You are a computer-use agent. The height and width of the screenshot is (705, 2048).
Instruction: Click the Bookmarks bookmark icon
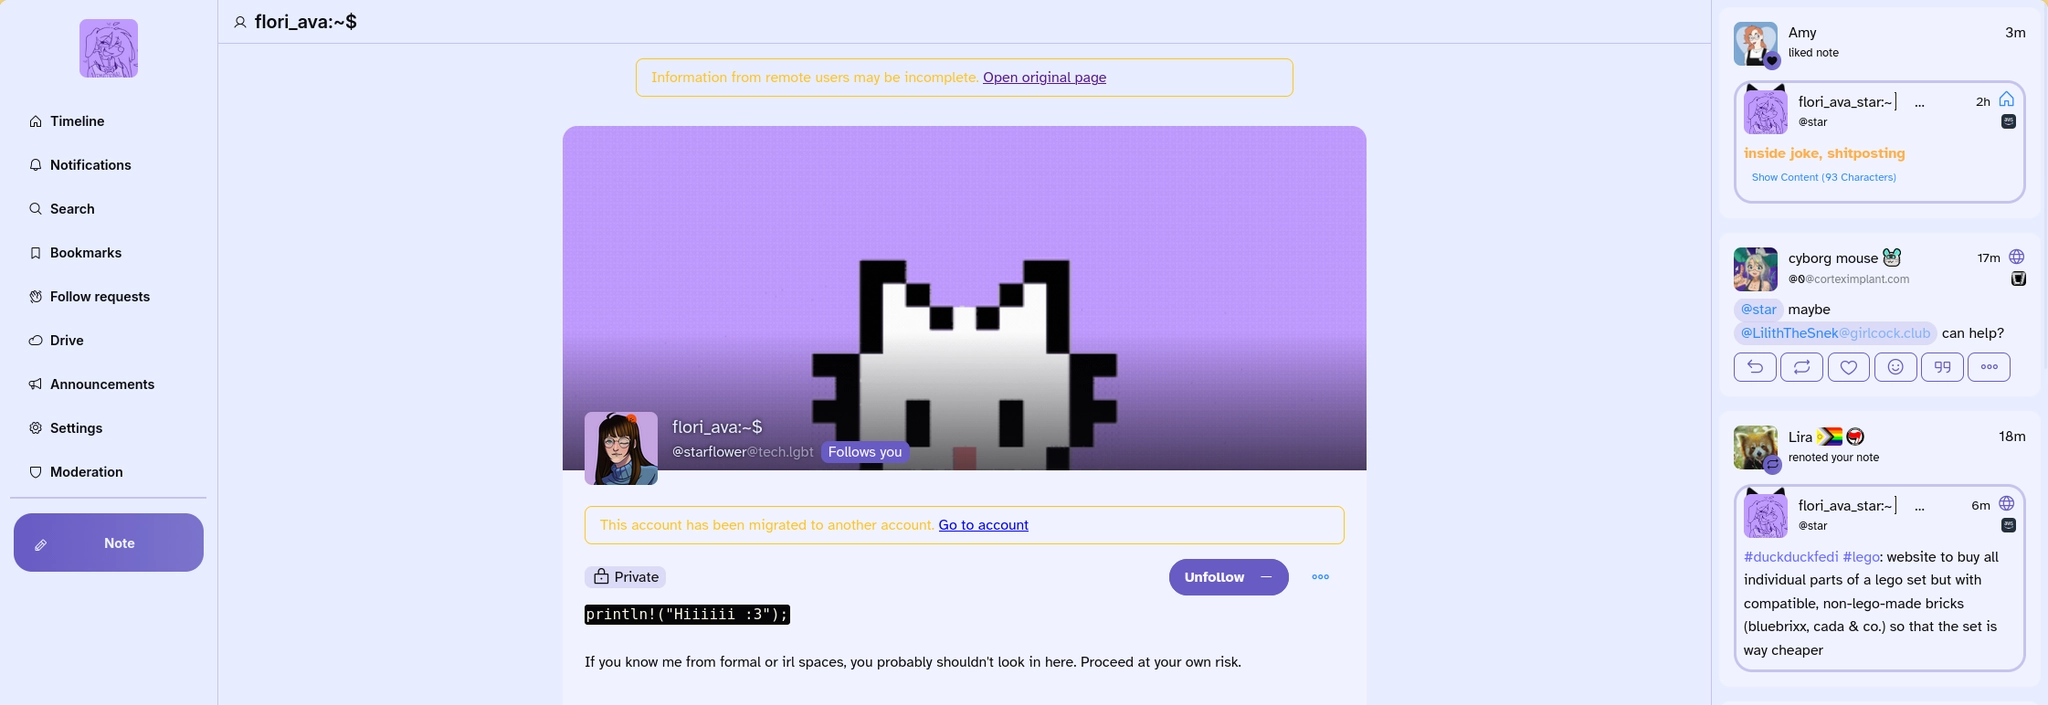pos(35,253)
